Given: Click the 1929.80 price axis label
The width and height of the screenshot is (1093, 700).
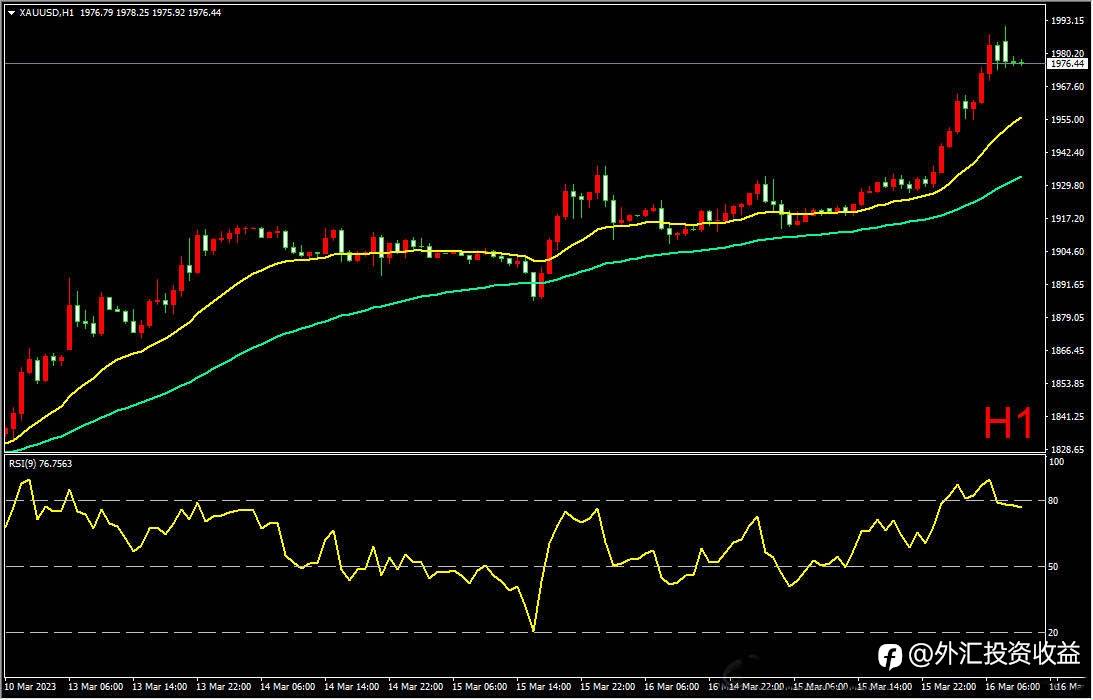Looking at the screenshot, I should pos(1067,185).
